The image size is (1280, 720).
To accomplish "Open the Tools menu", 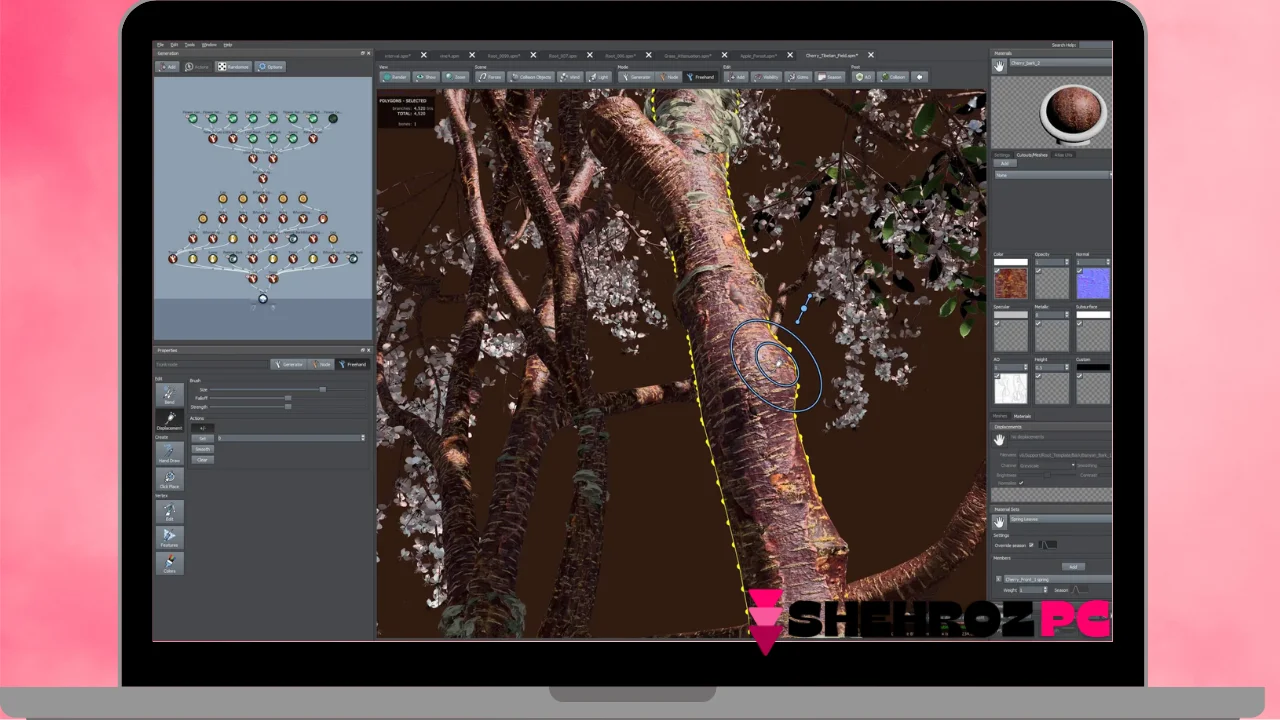I will tap(190, 45).
